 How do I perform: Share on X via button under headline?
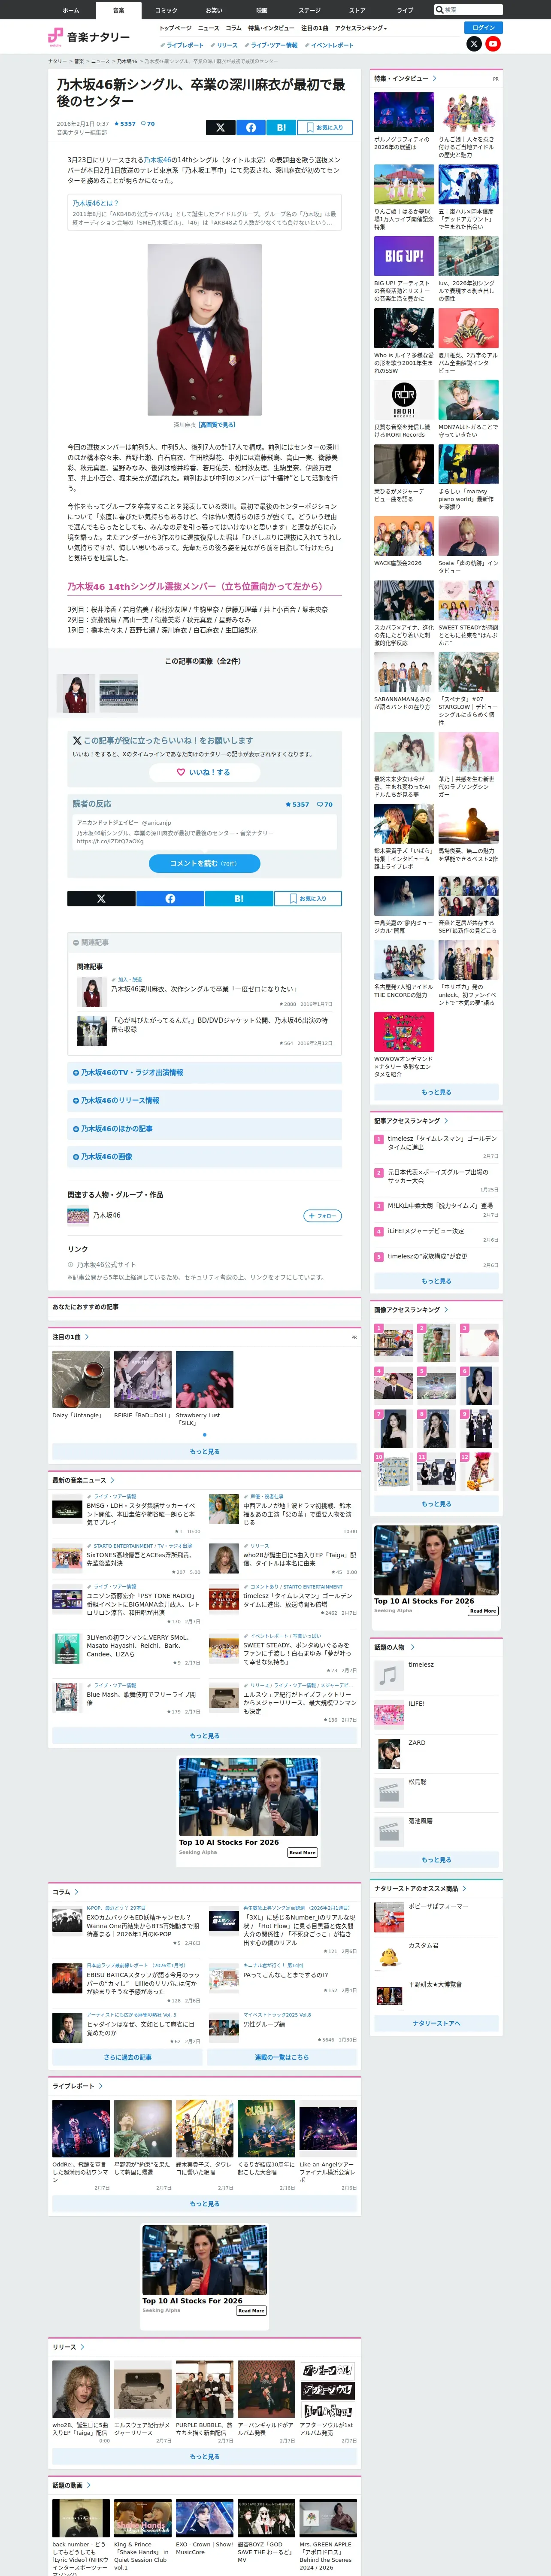pos(220,127)
